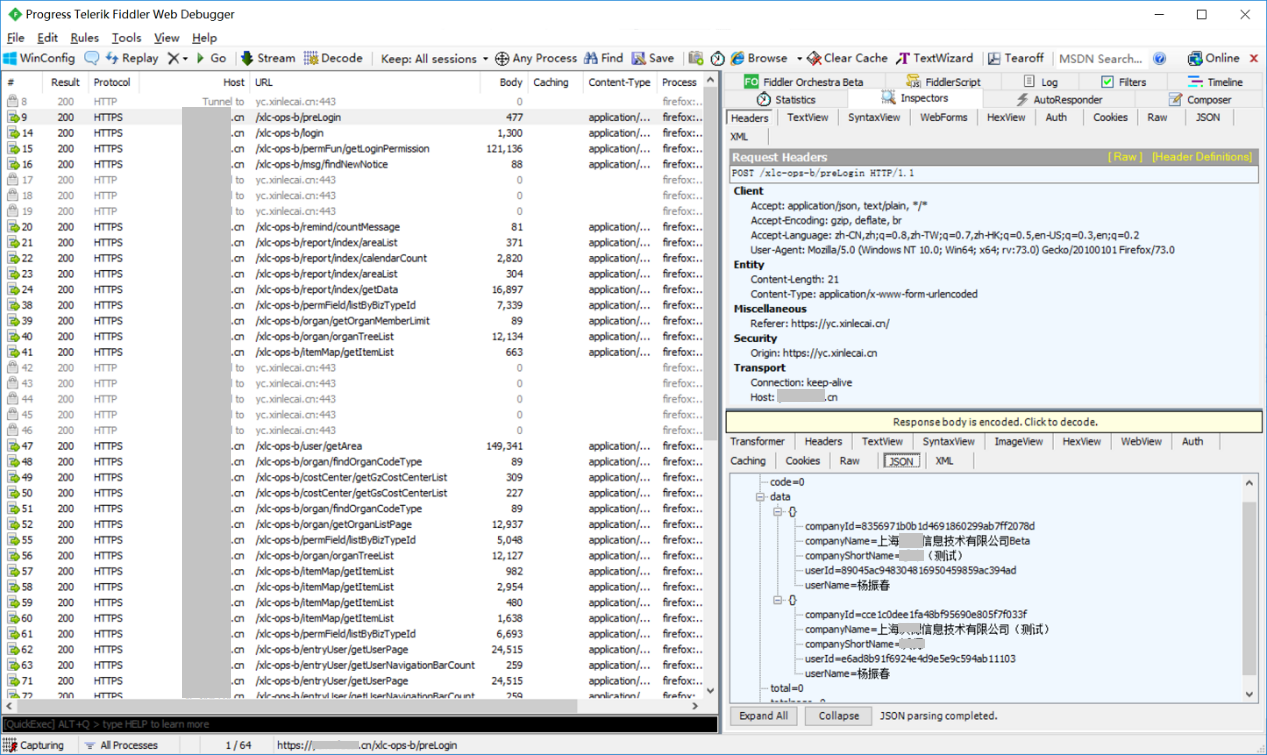Switch to the AutoResponder tab
1267x755 pixels.
[1059, 100]
